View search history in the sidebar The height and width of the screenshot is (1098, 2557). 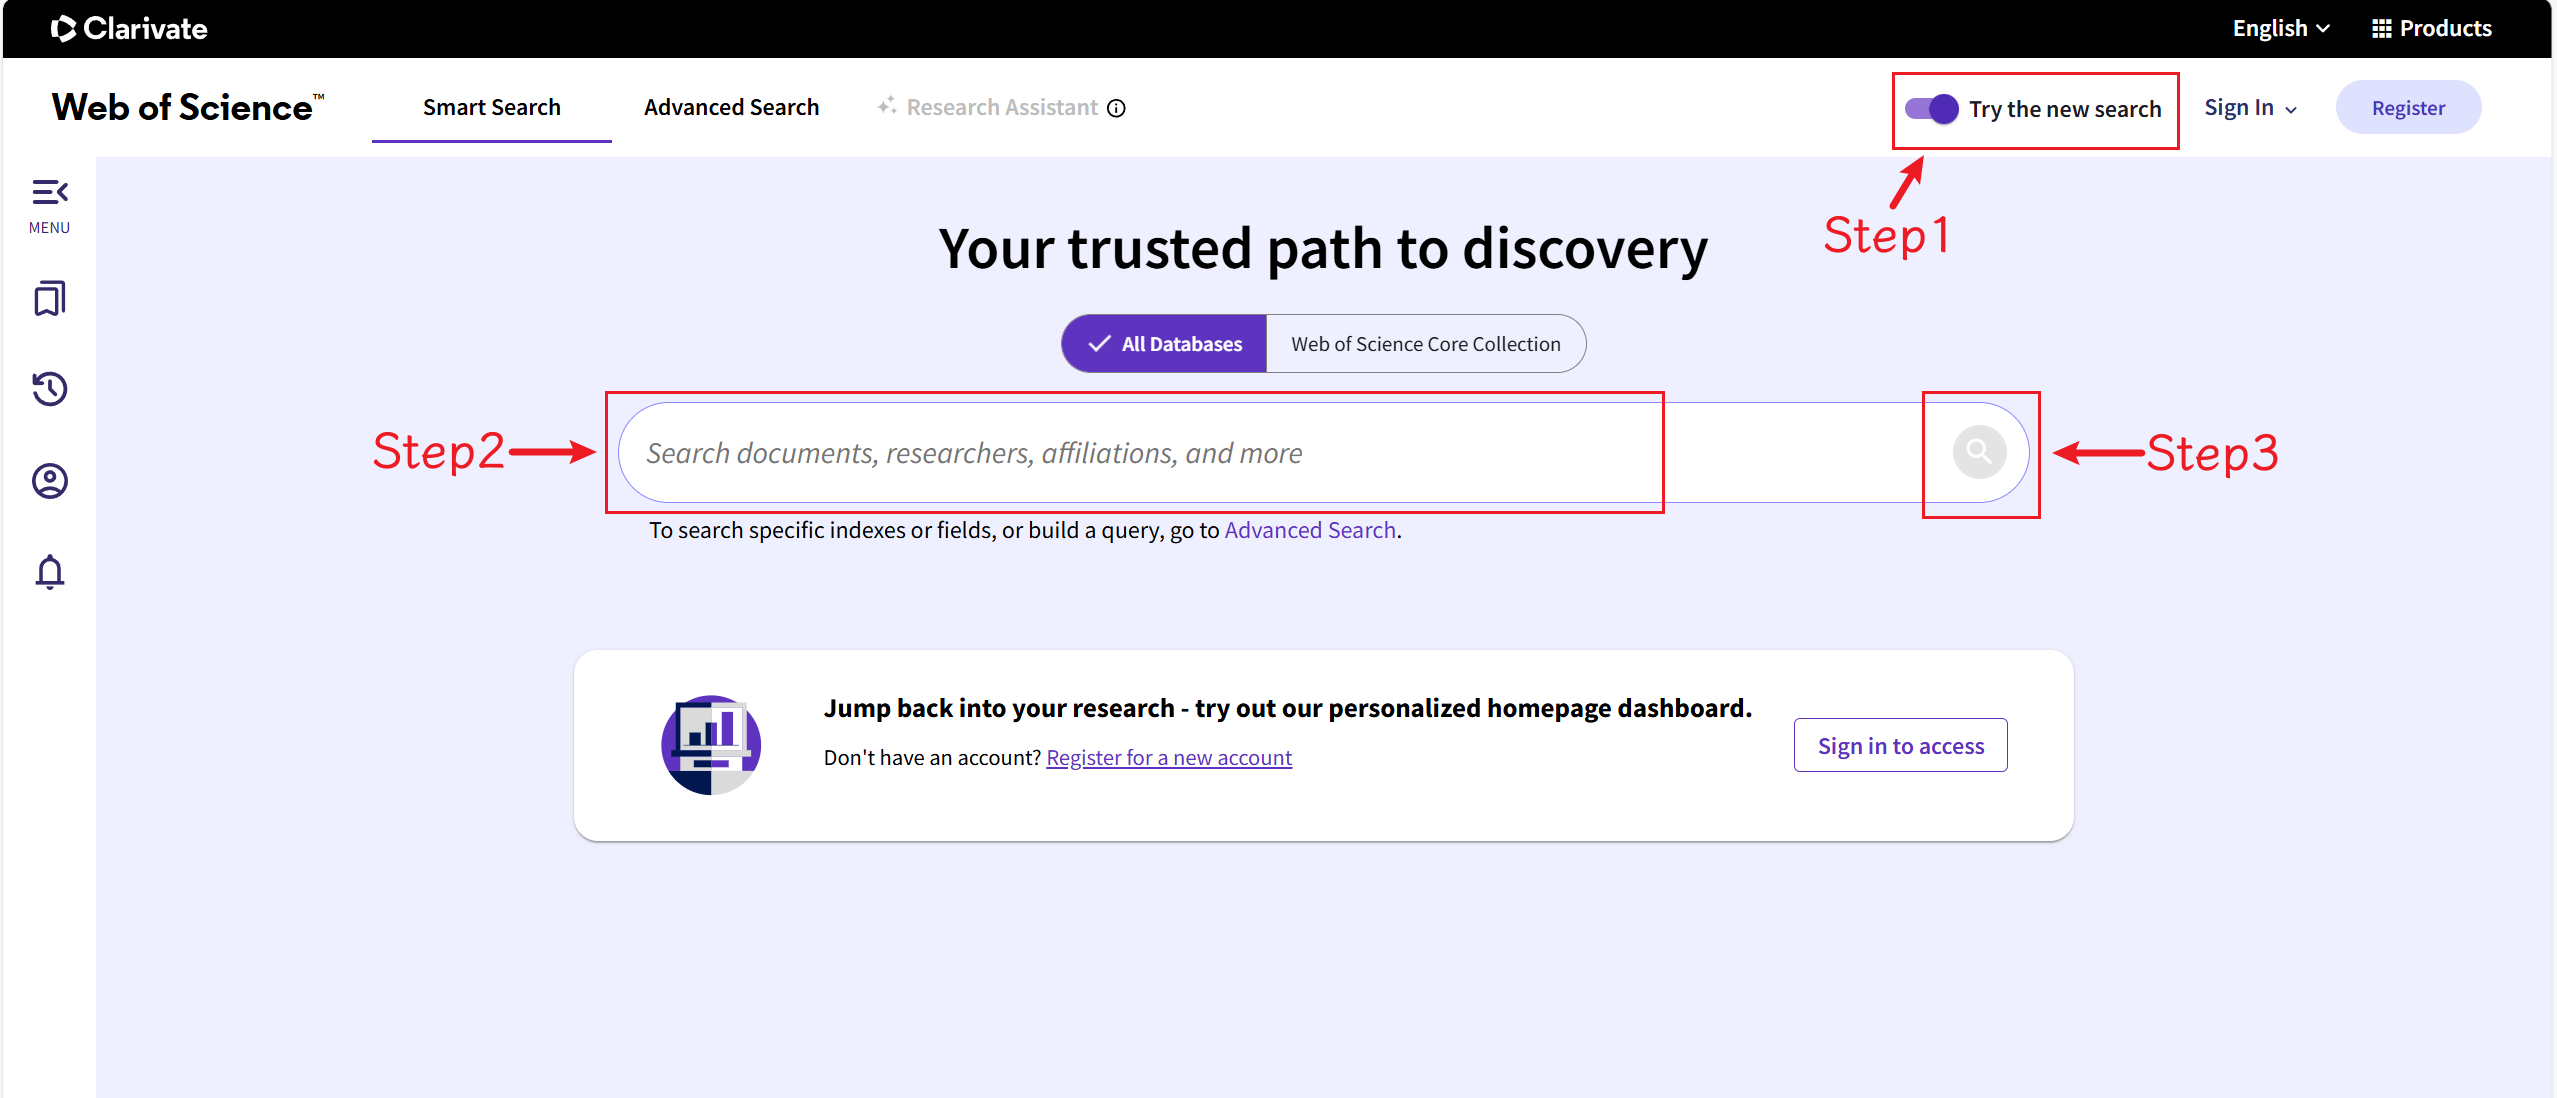tap(49, 388)
